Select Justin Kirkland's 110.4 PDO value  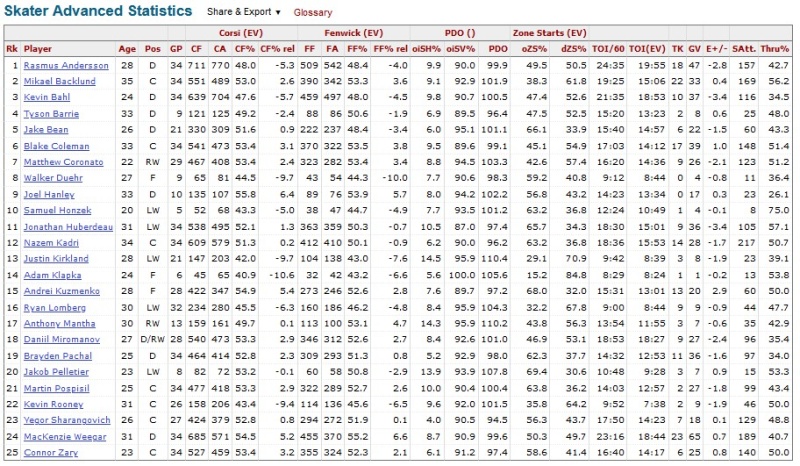[495, 258]
